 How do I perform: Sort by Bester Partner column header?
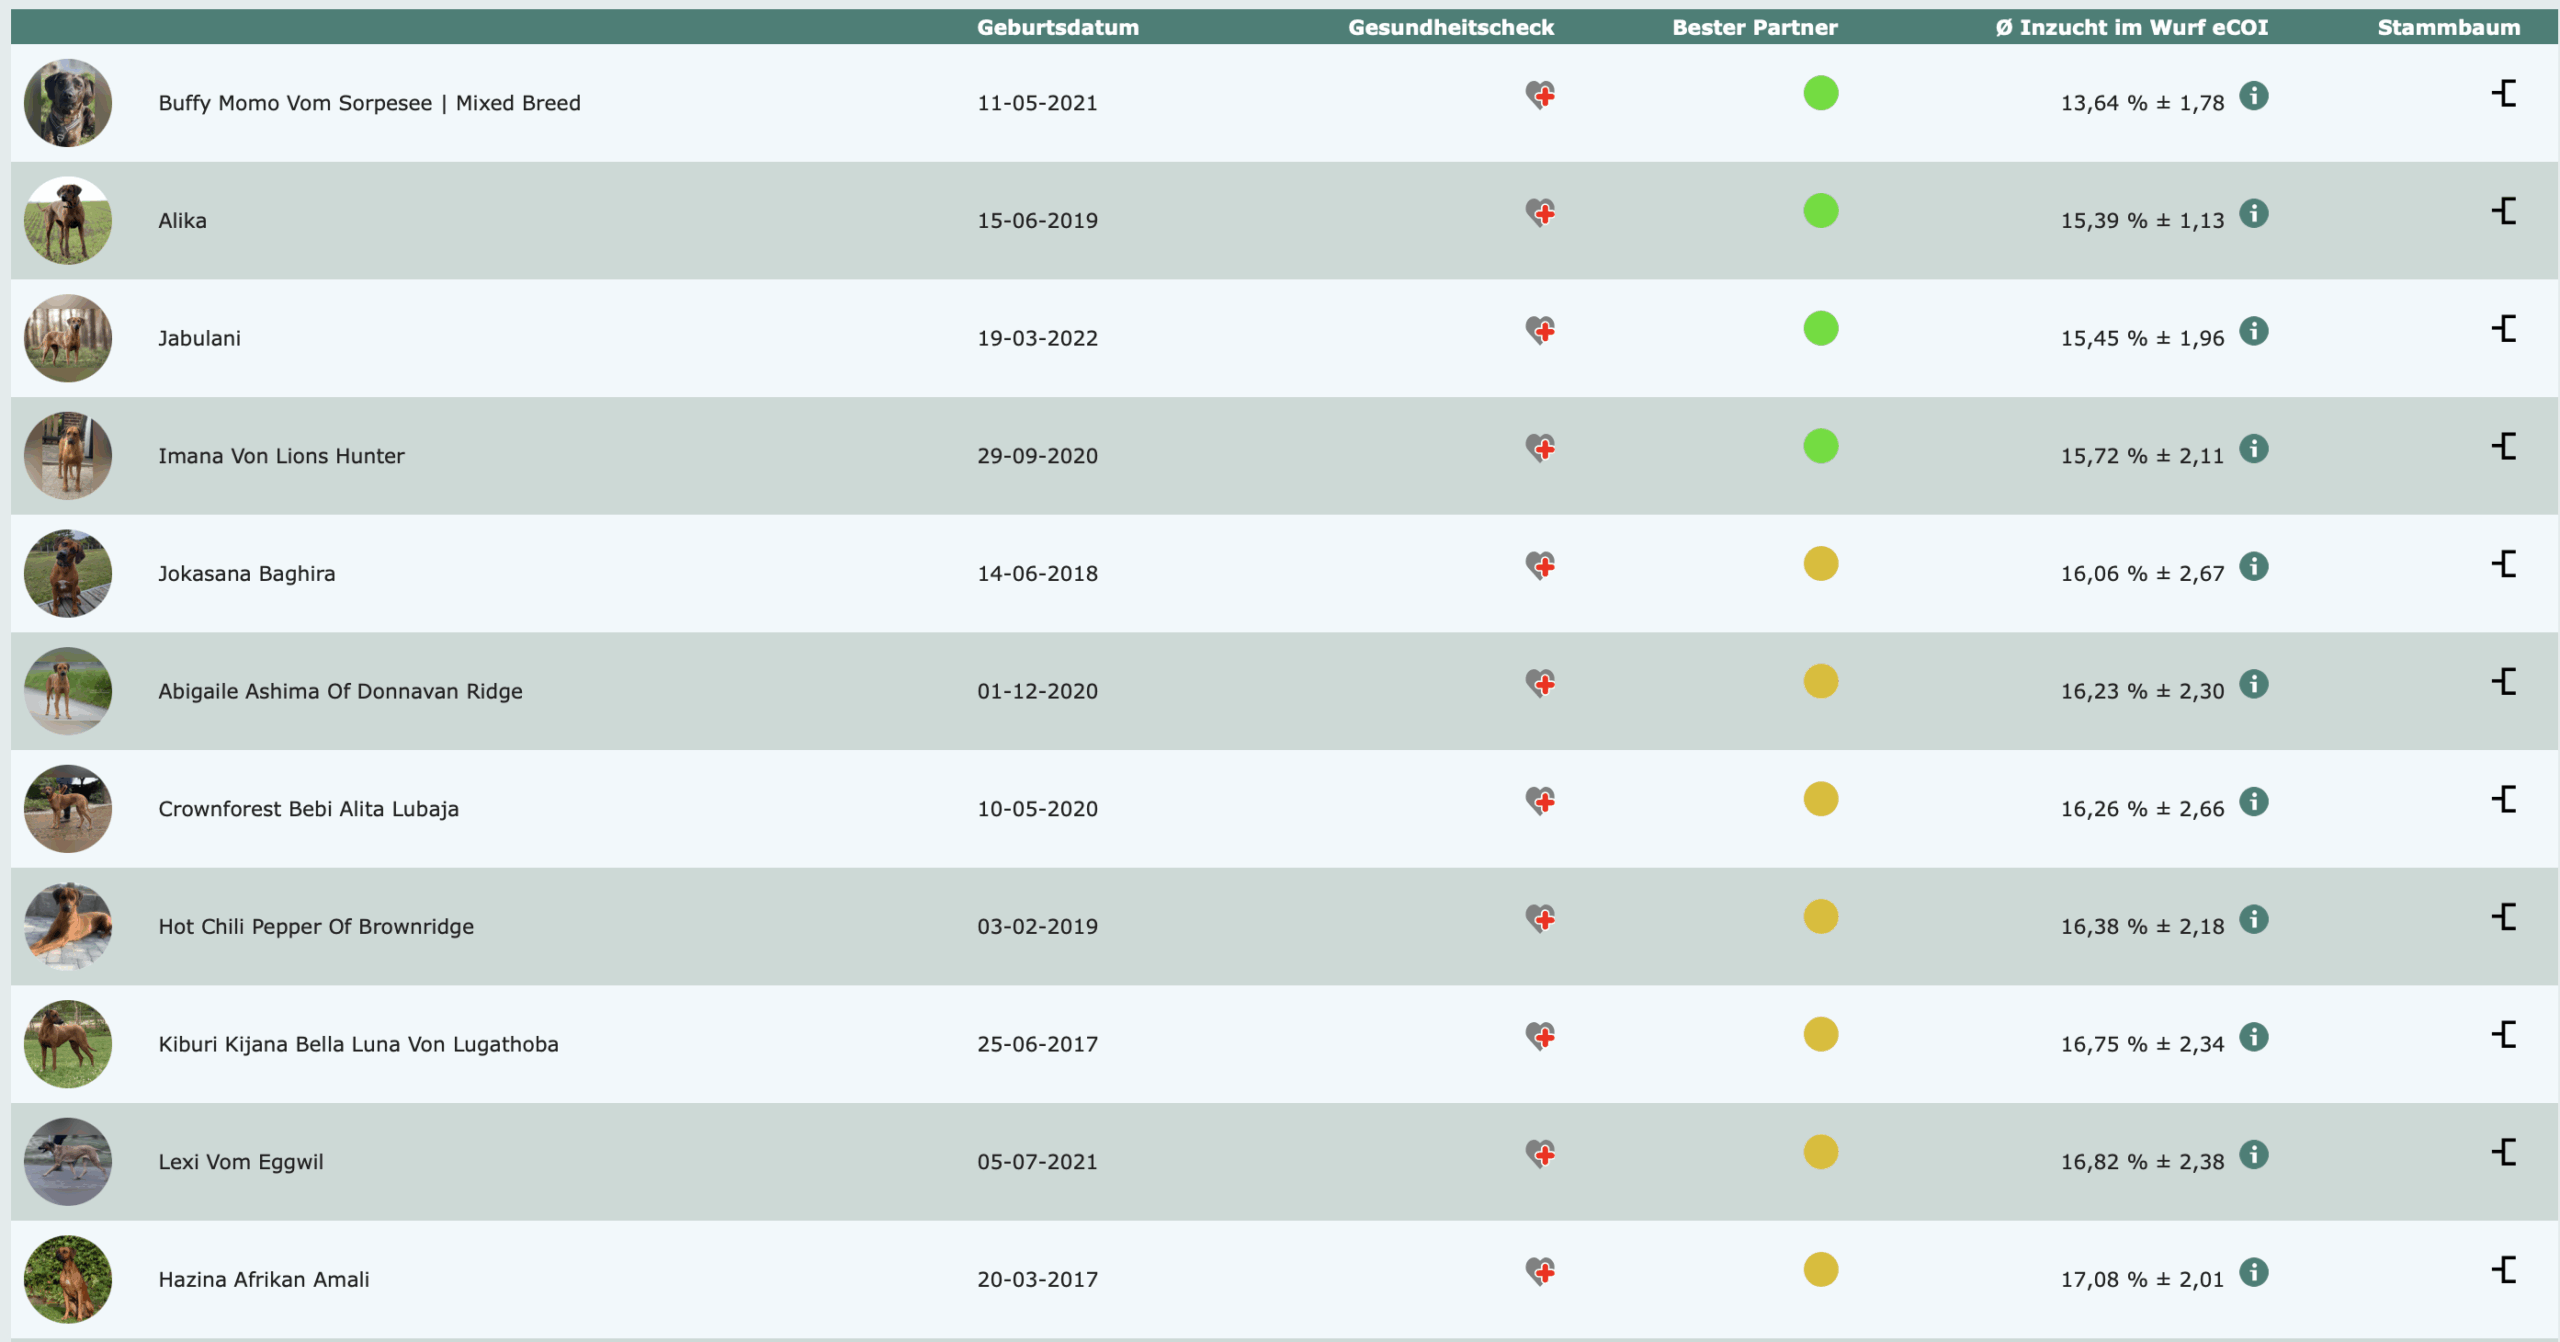(1754, 27)
